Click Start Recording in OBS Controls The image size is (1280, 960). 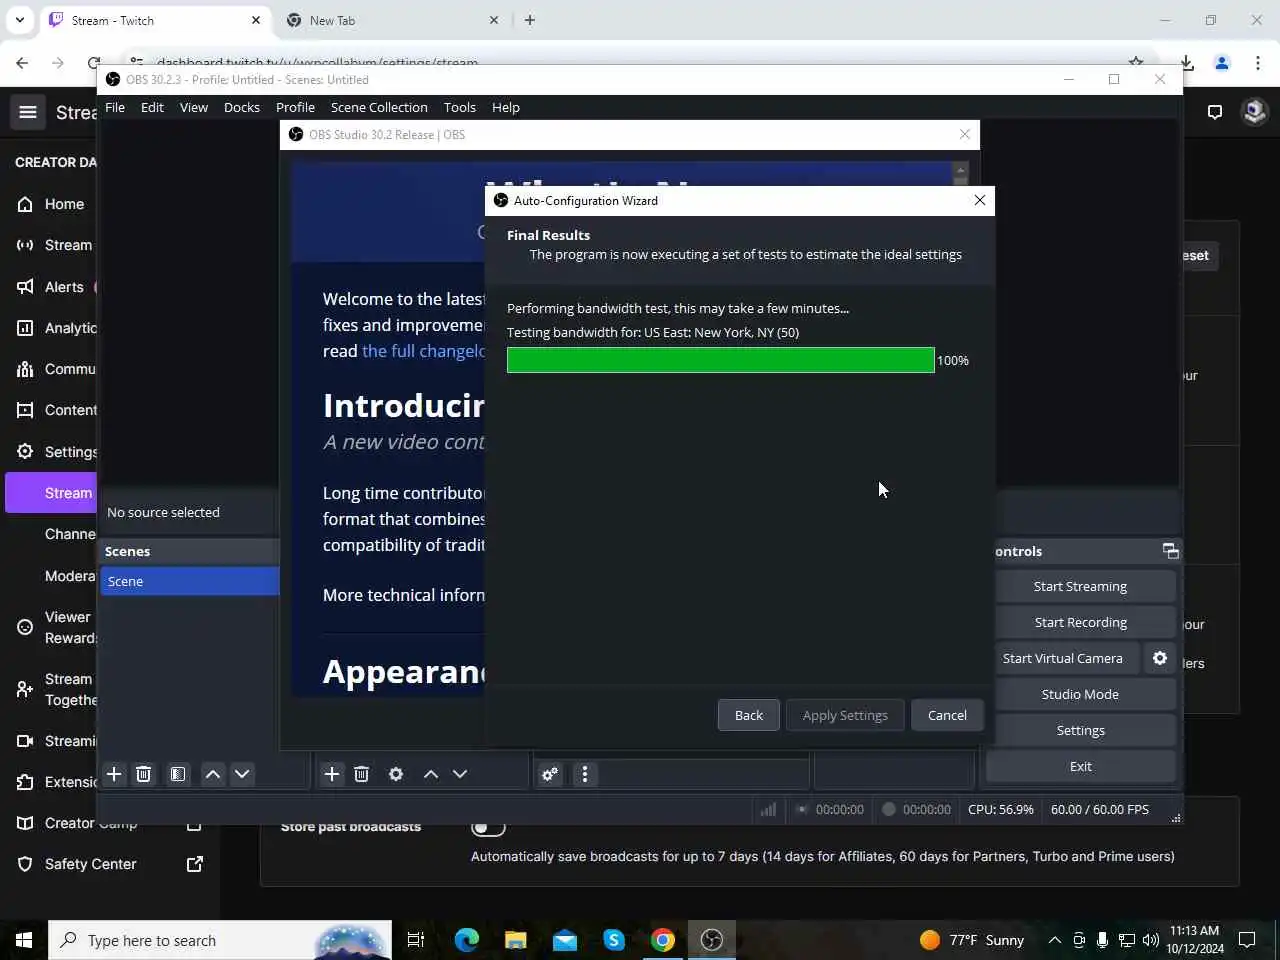point(1080,622)
